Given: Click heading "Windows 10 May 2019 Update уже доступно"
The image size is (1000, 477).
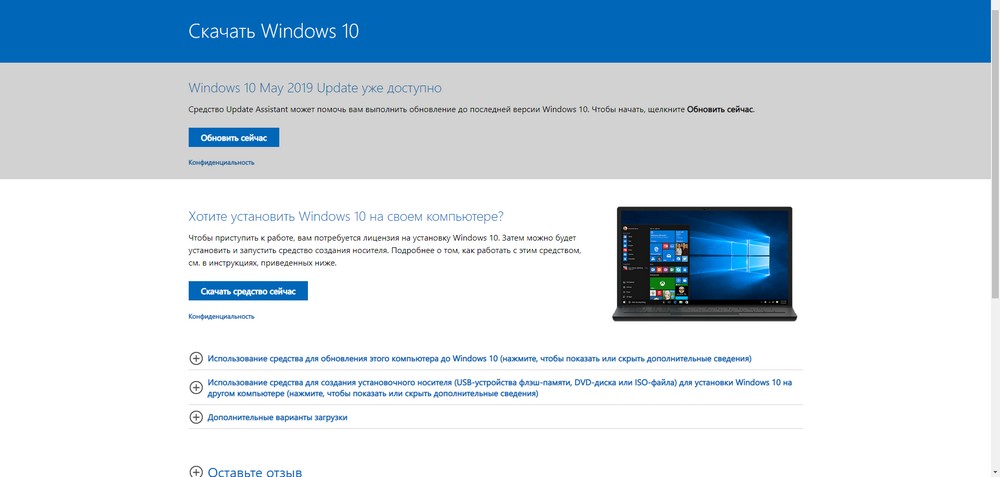Looking at the screenshot, I should (315, 87).
